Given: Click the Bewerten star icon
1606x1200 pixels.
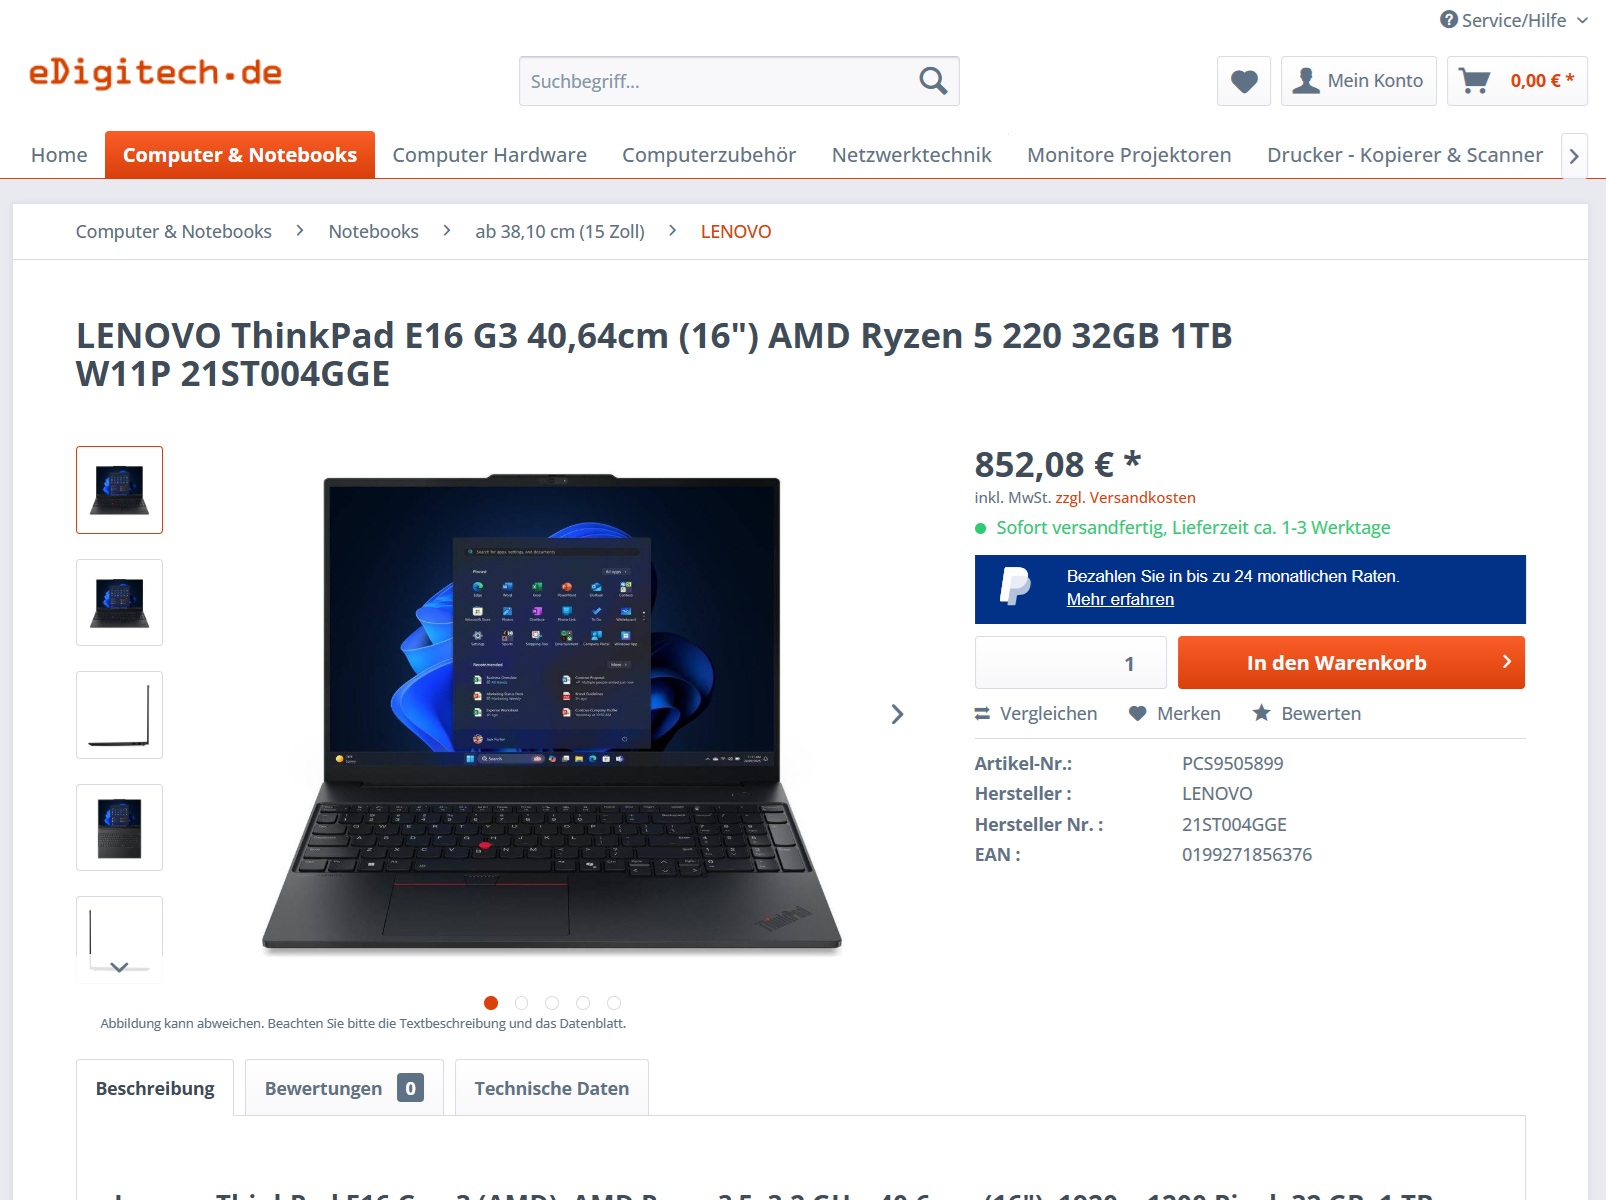Looking at the screenshot, I should point(1261,713).
